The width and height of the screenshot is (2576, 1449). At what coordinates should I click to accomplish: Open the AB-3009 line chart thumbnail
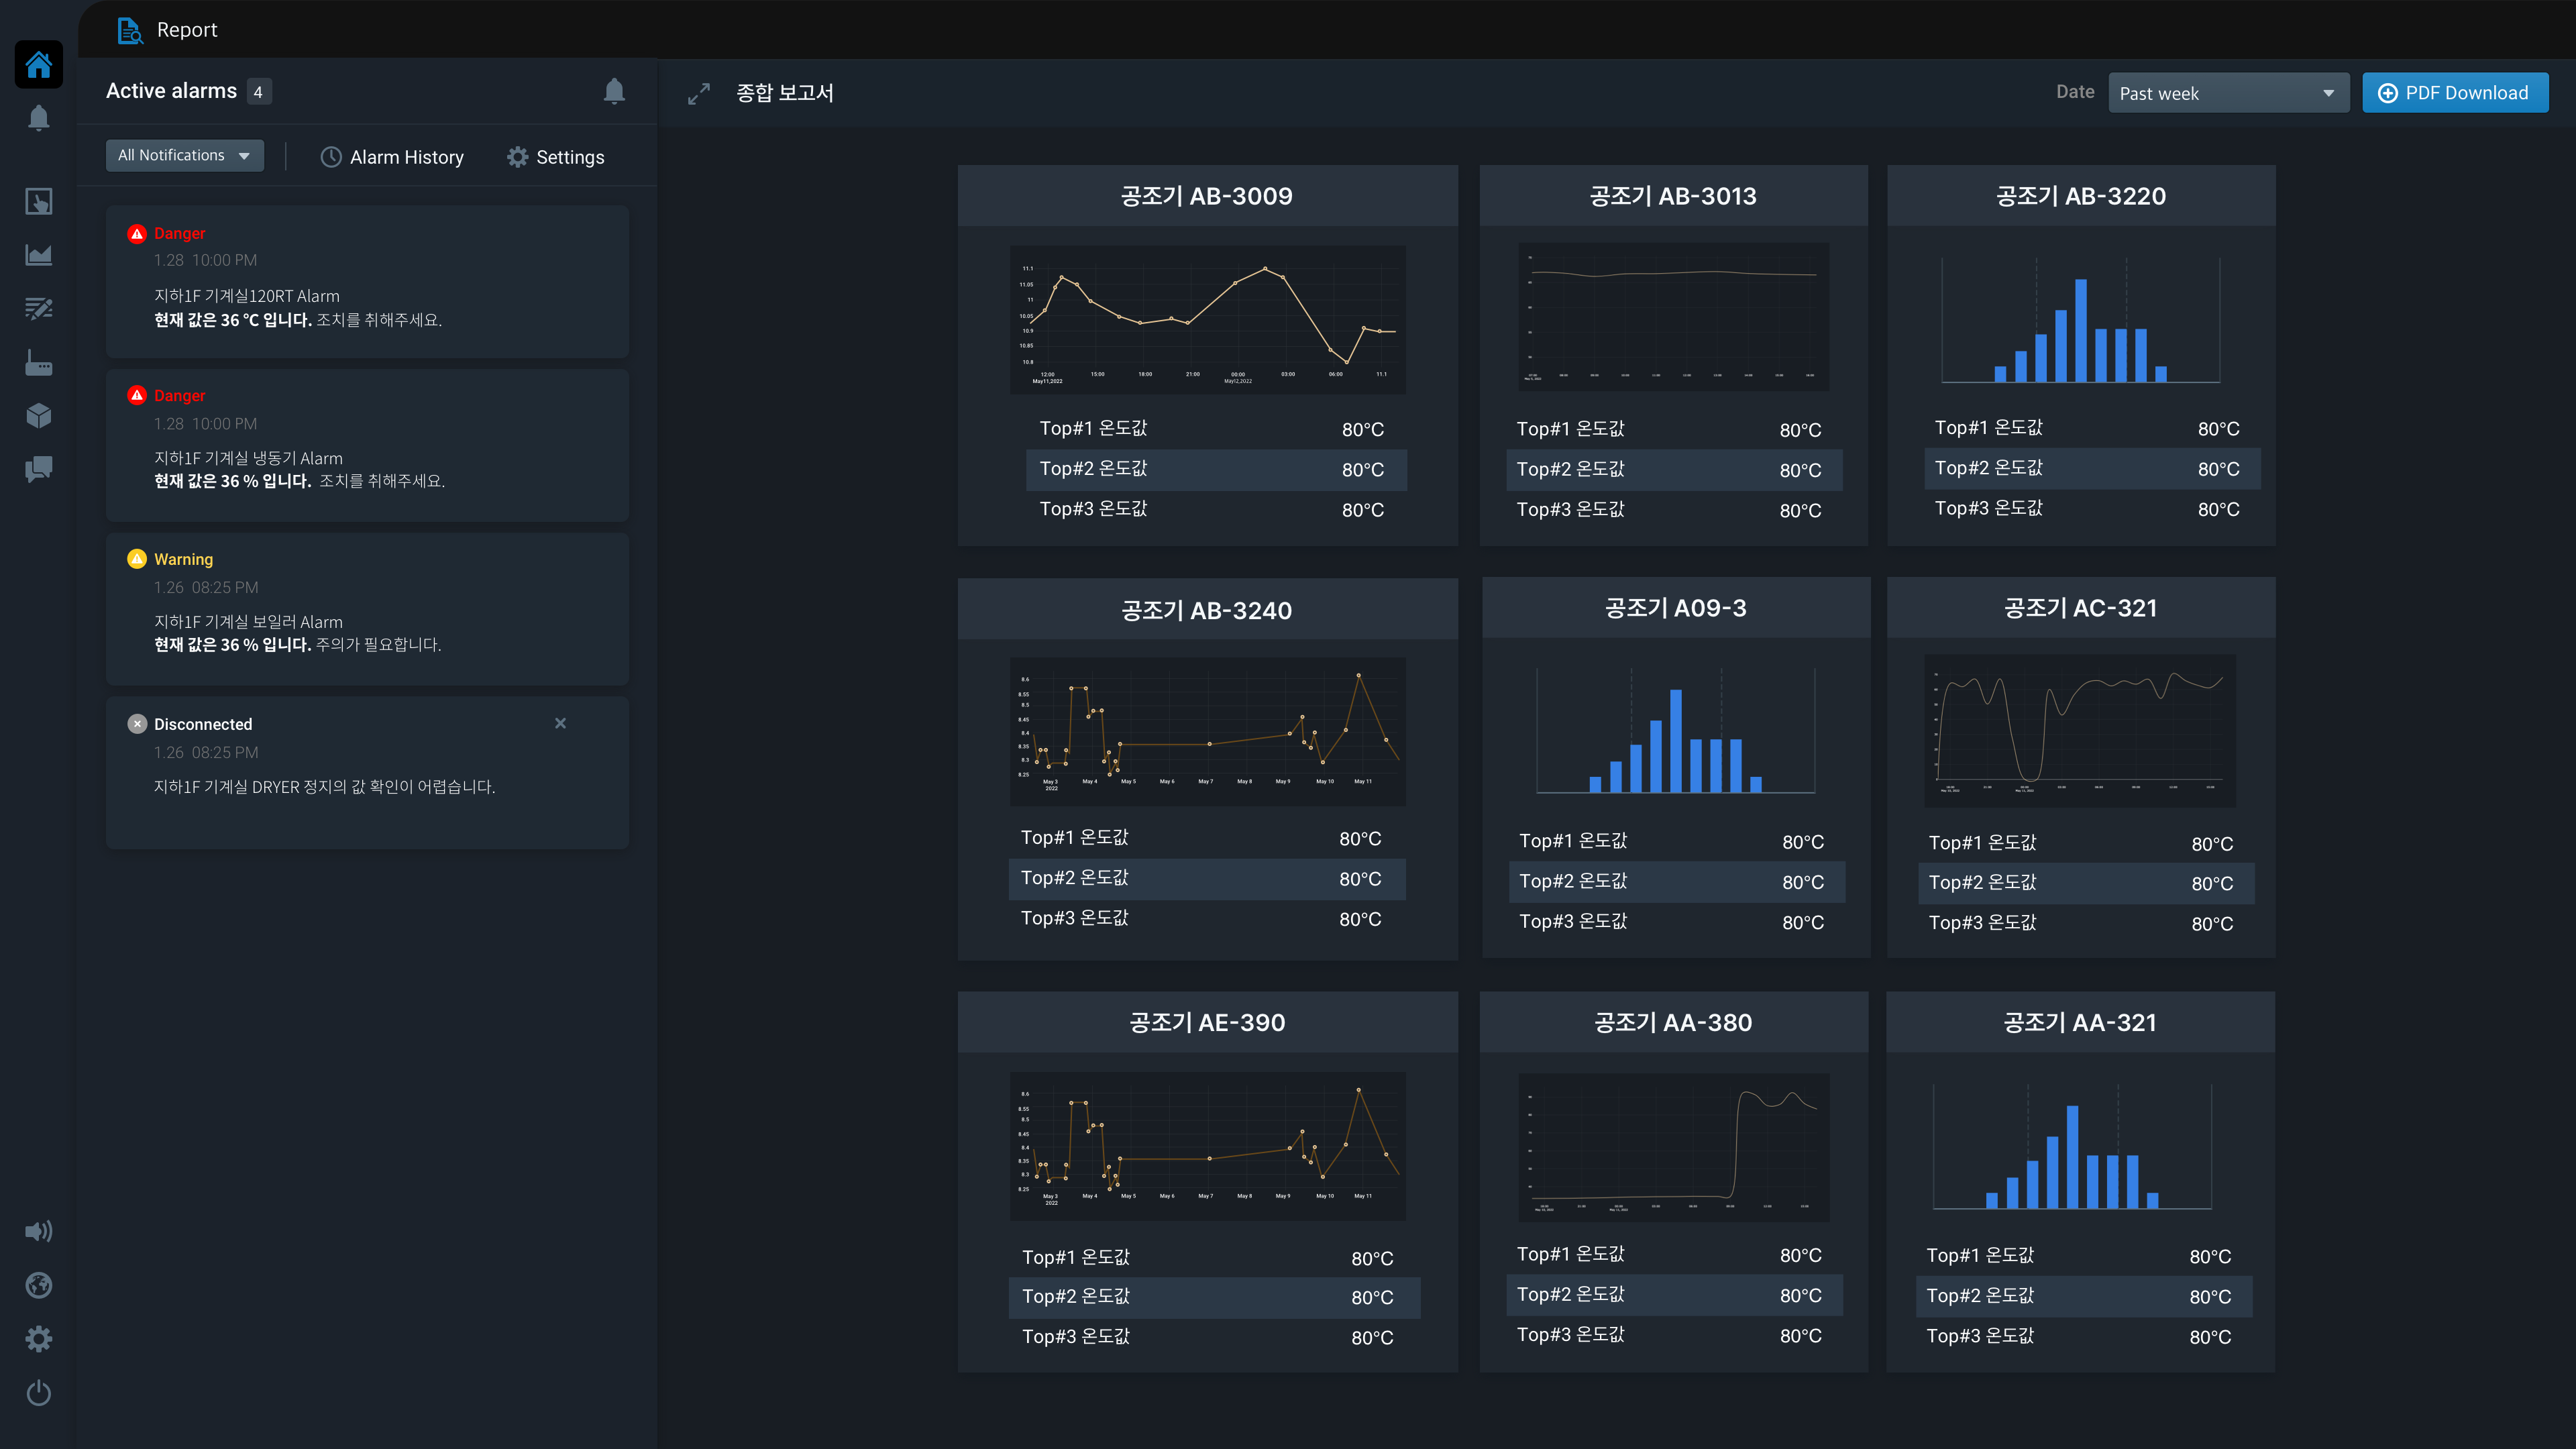[x=1207, y=320]
